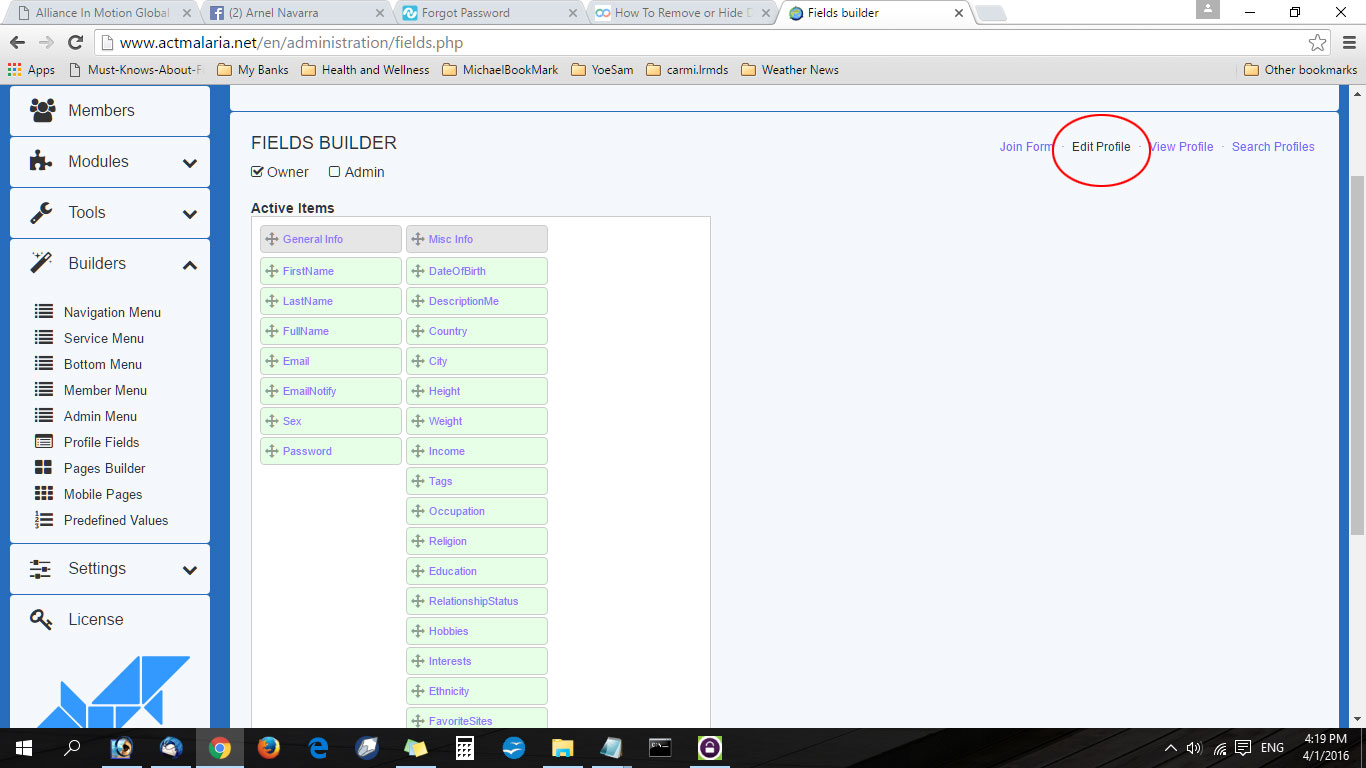The width and height of the screenshot is (1366, 768).
Task: Click the Pages Builder grid icon
Action: [44, 468]
